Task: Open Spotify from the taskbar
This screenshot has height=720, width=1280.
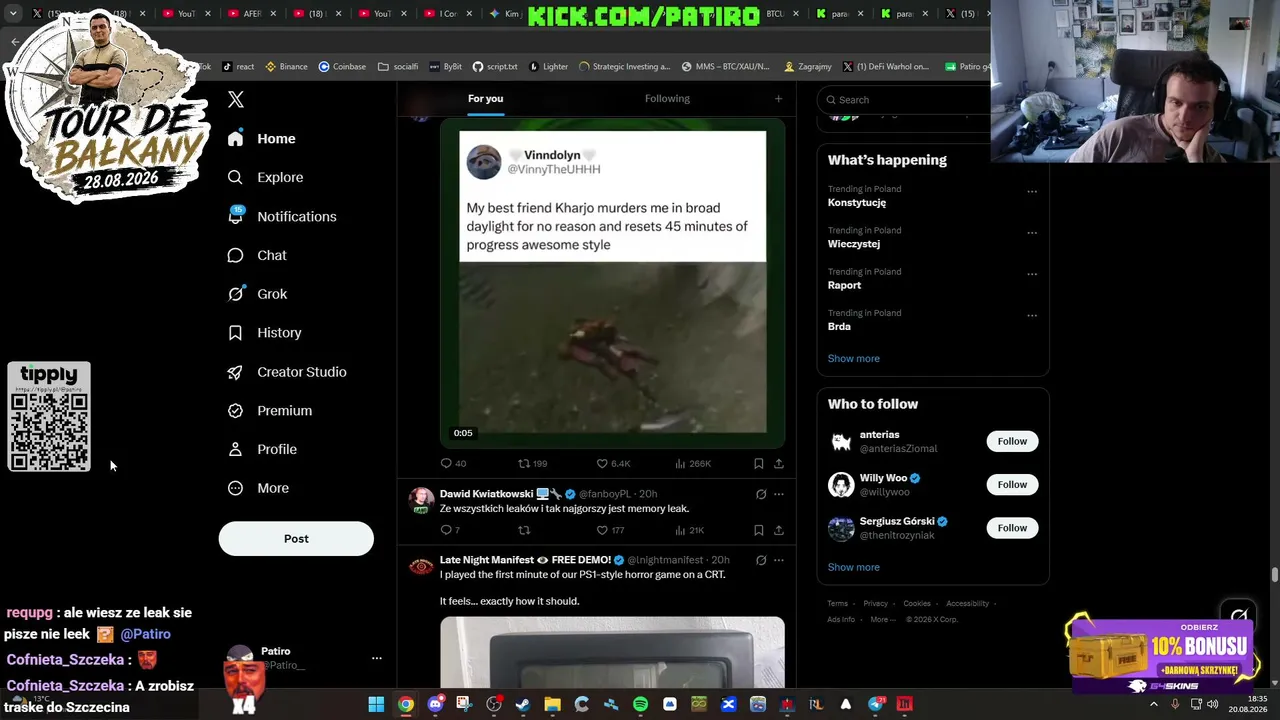Action: click(640, 704)
